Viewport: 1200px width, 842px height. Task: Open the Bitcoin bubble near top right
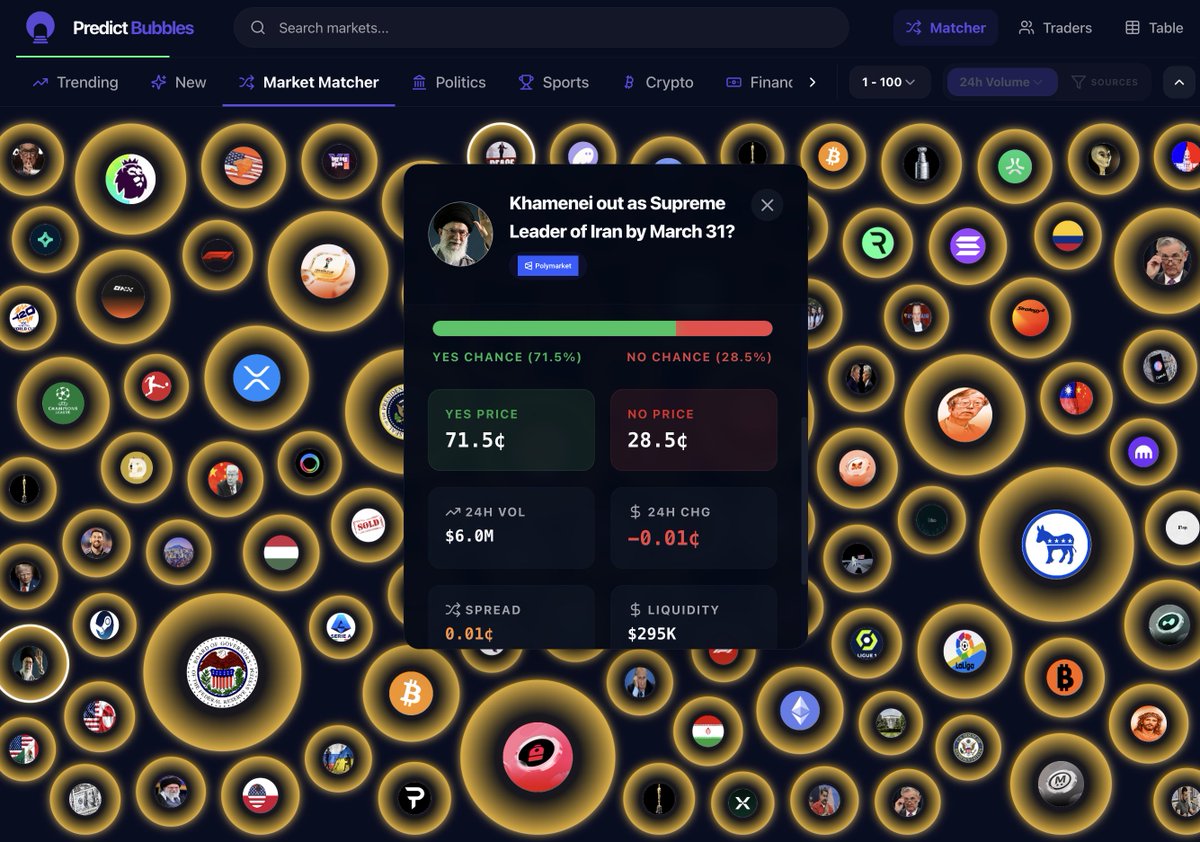pos(832,156)
